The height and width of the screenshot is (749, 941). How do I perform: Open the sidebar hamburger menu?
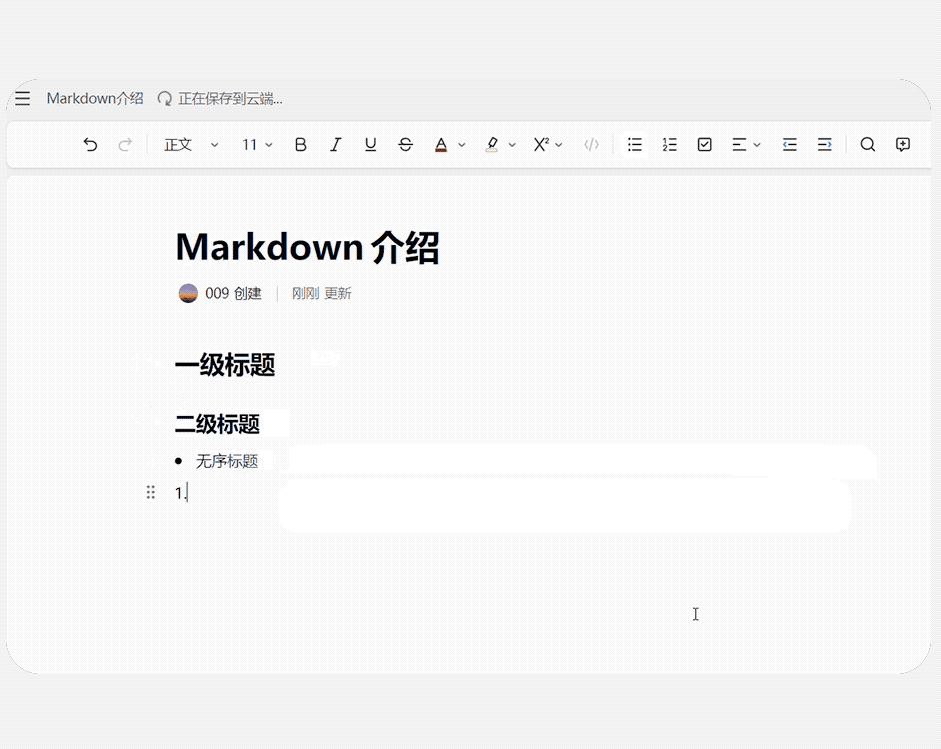pyautogui.click(x=22, y=98)
